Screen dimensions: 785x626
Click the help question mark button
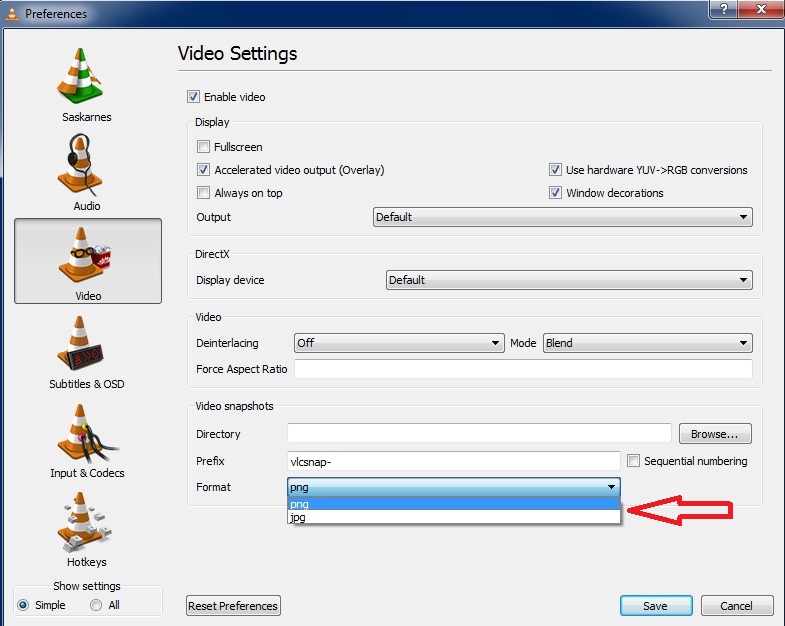click(720, 9)
